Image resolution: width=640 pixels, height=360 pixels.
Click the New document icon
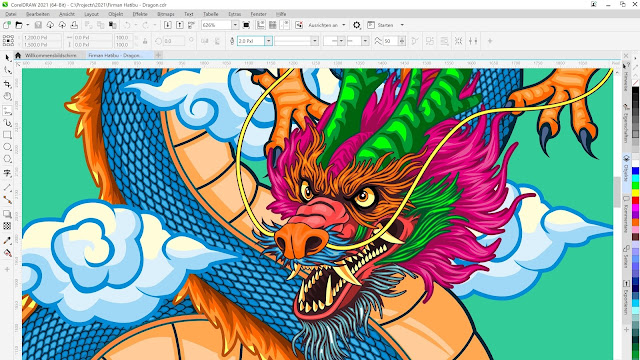[x=7, y=25]
